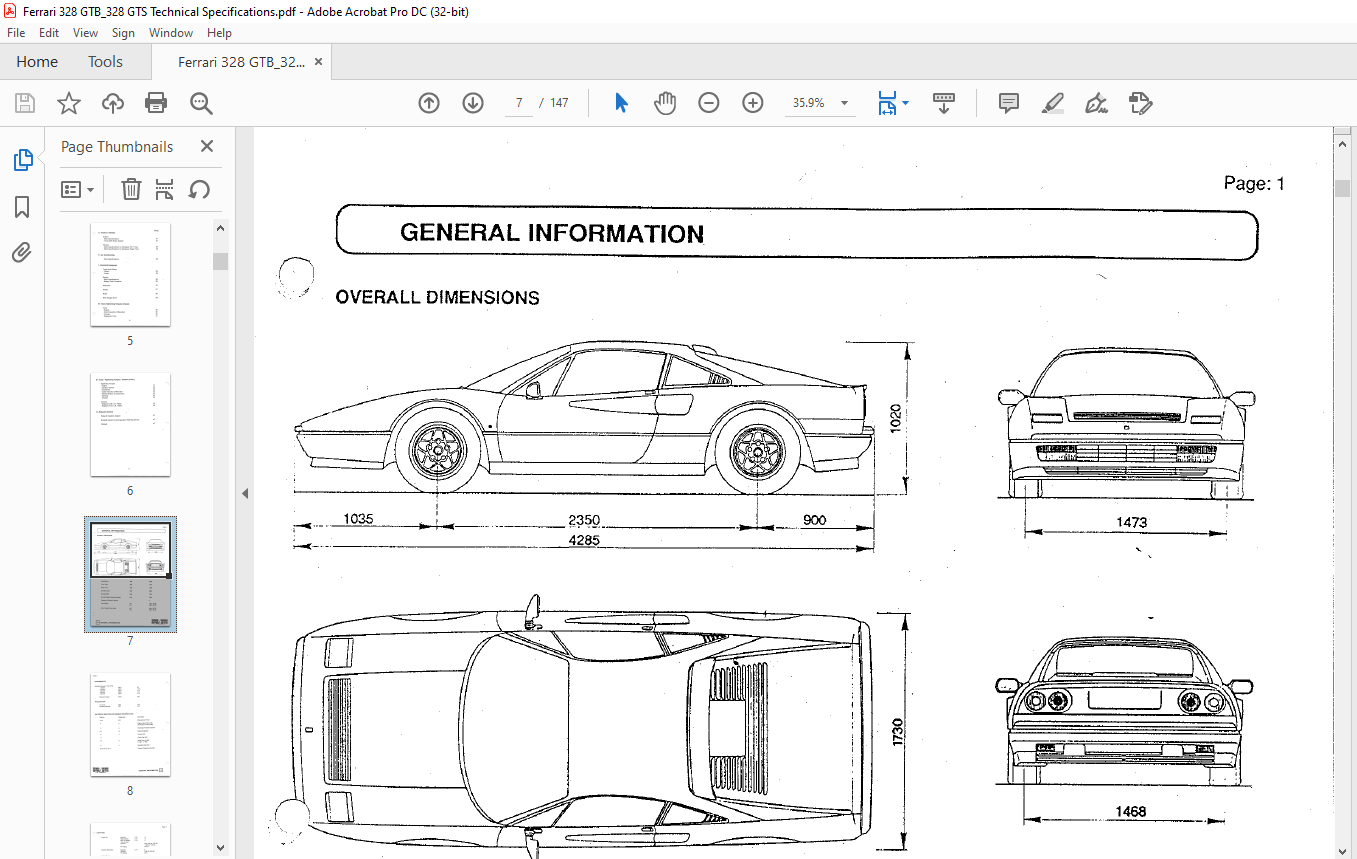Image resolution: width=1357 pixels, height=859 pixels.
Task: Select page 8 thumbnail
Action: click(x=130, y=725)
